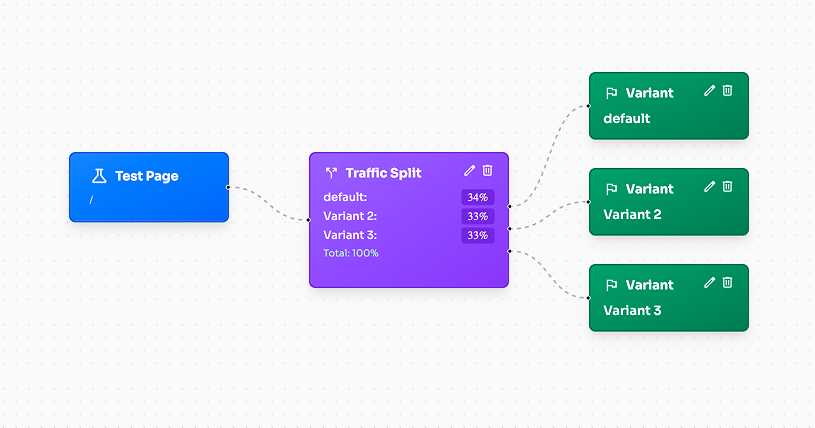Delete the default variant node
This screenshot has height=428, width=815.
(728, 90)
